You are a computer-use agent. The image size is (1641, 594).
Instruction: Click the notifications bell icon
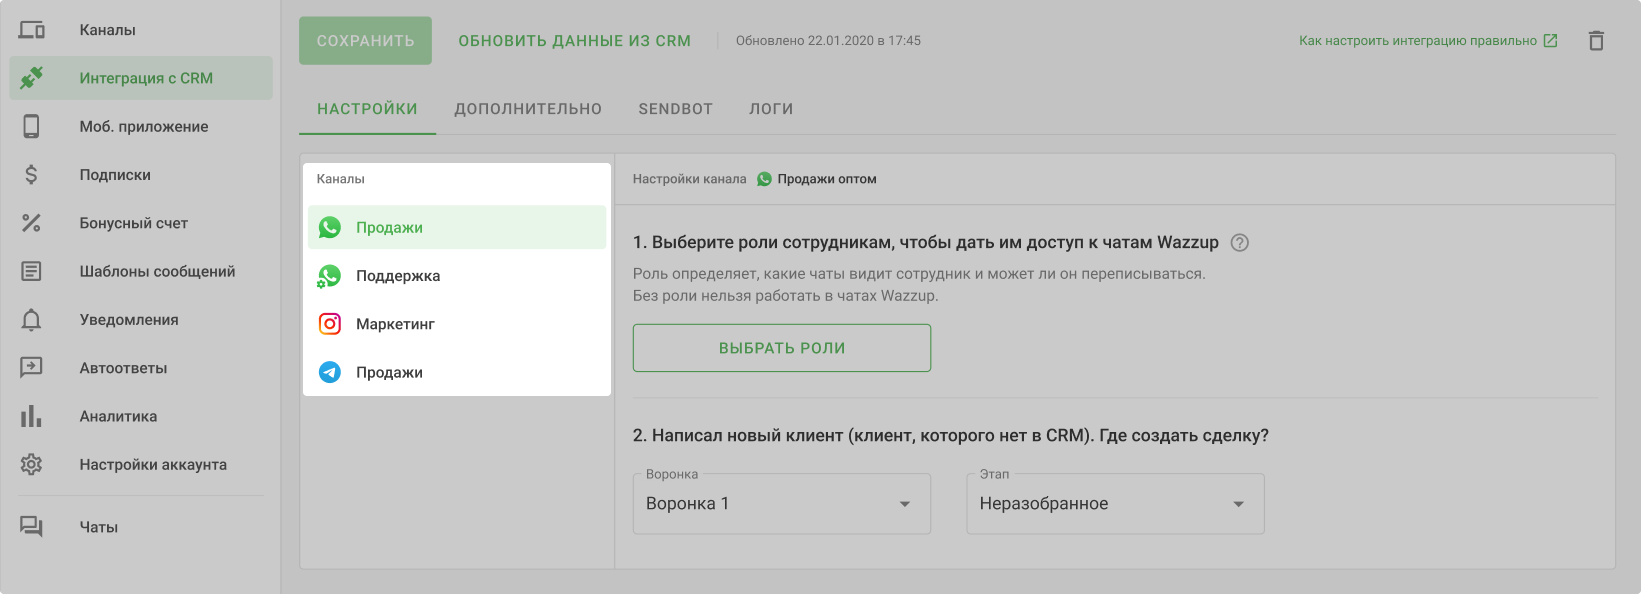coord(32,320)
